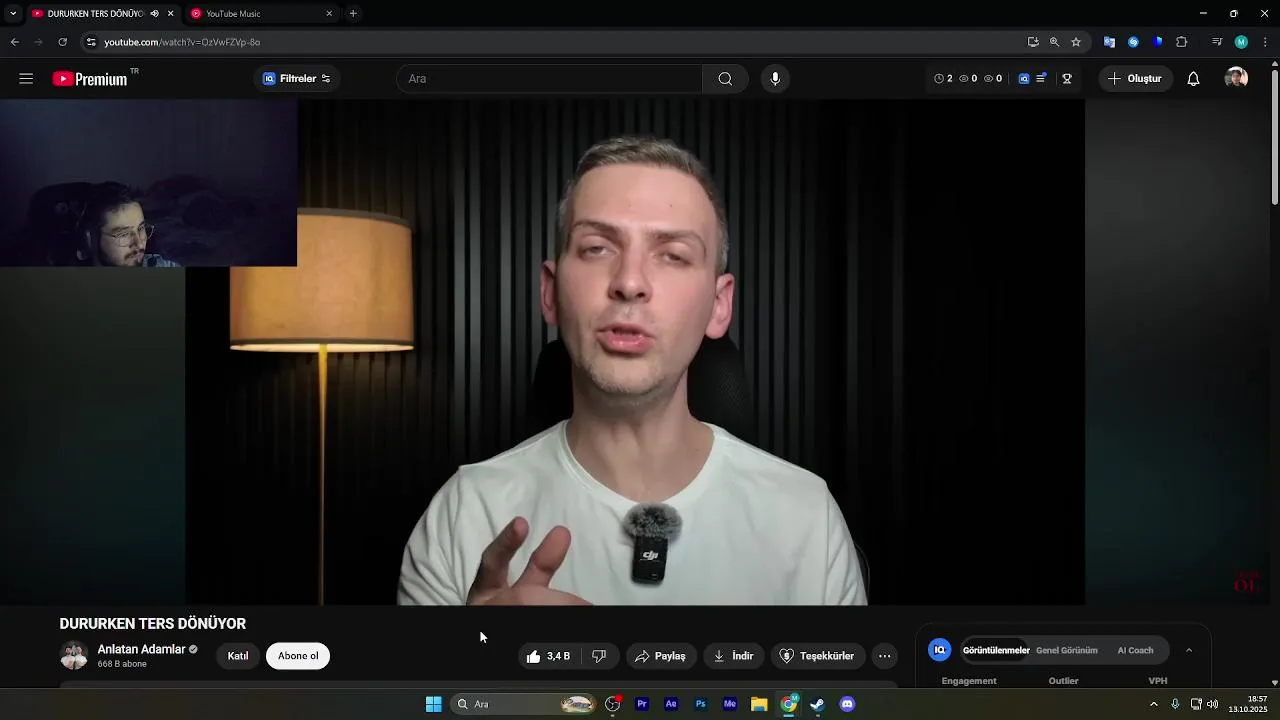Viewport: 1280px width, 720px height.
Task: Open vidIQ list icon with blue dot
Action: pyautogui.click(x=1041, y=78)
